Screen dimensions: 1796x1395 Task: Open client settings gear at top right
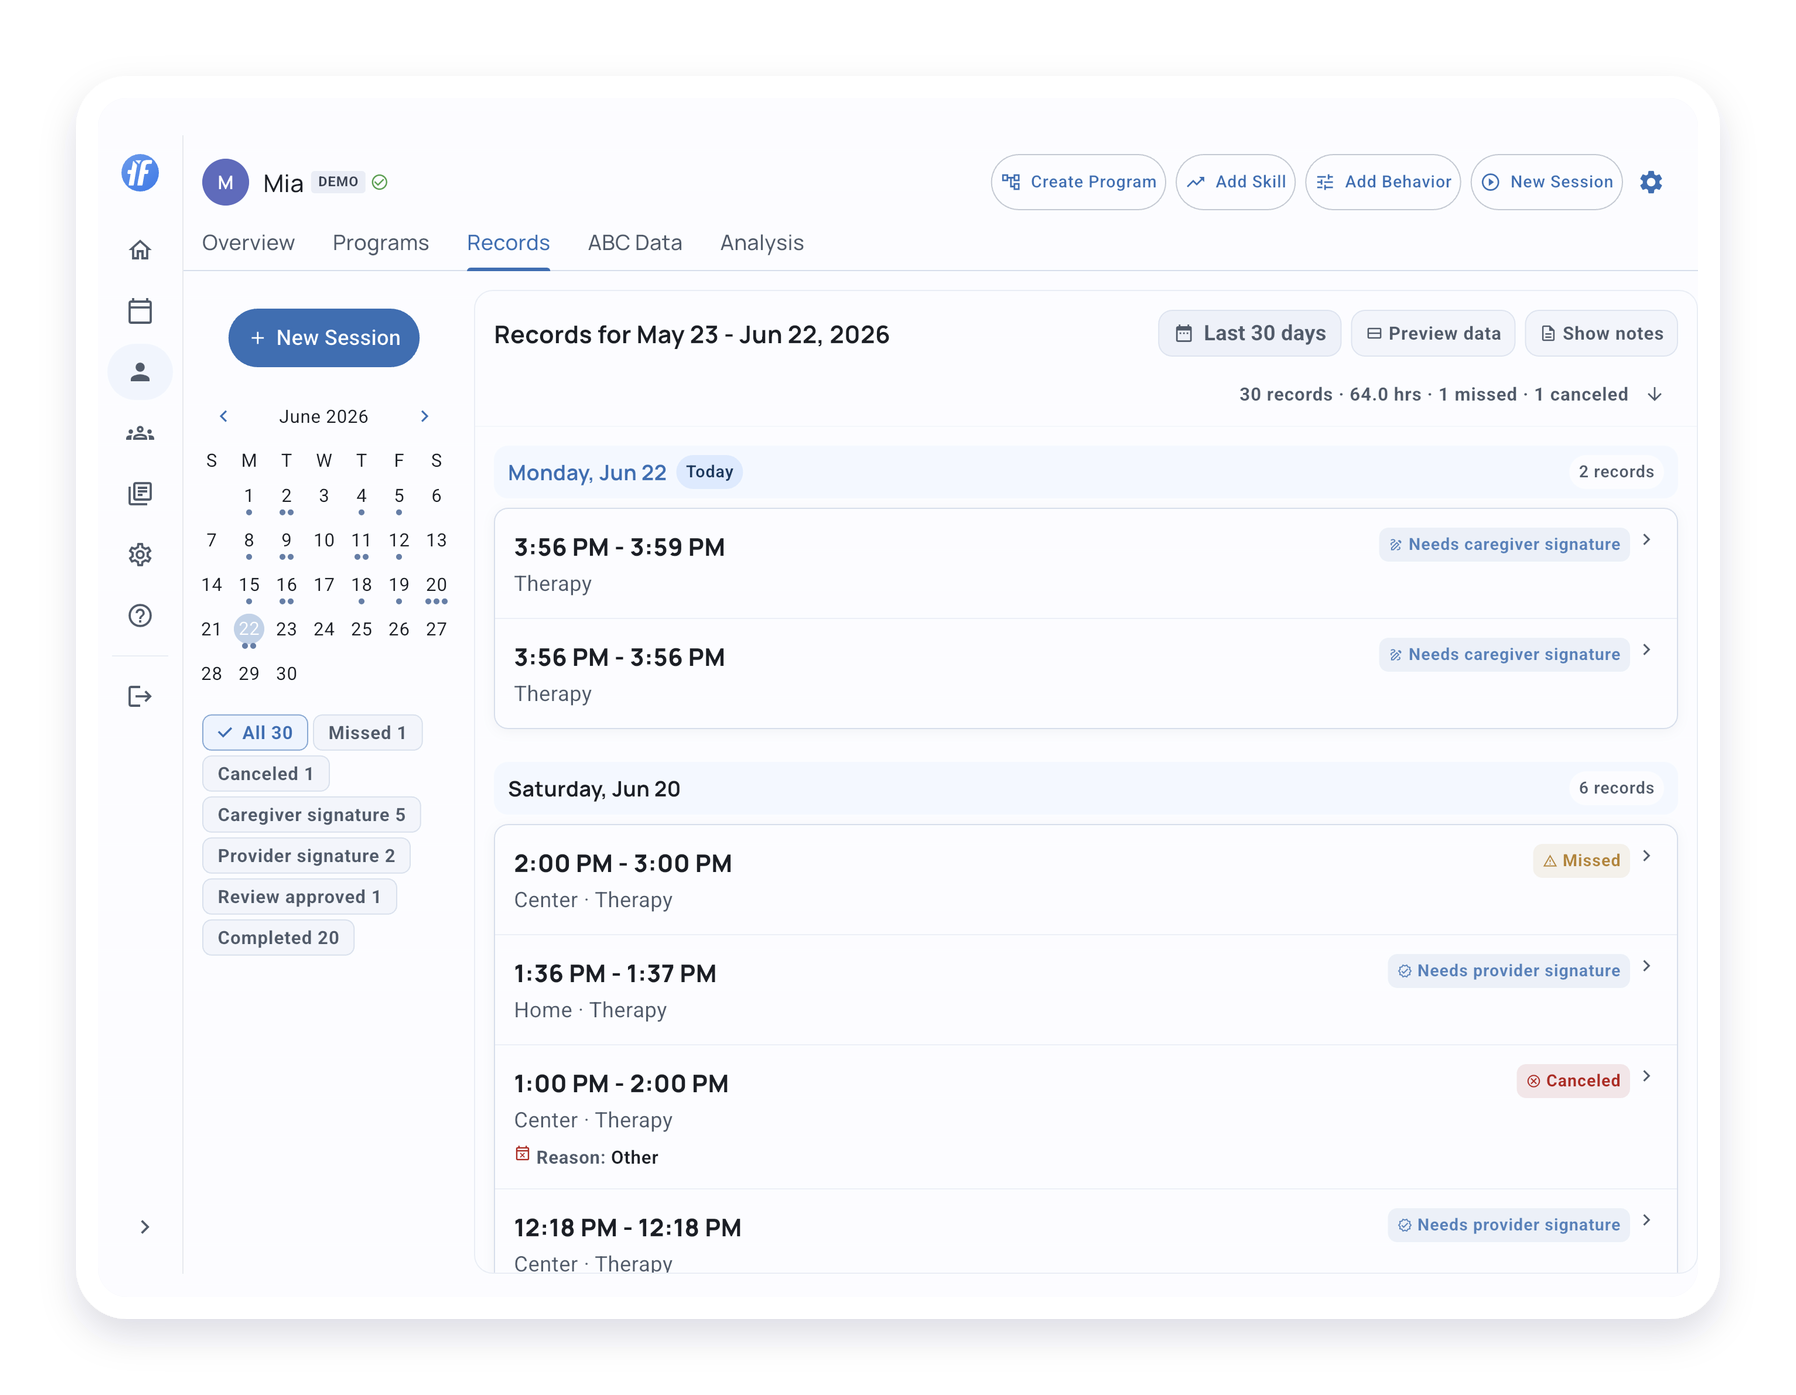[1651, 182]
